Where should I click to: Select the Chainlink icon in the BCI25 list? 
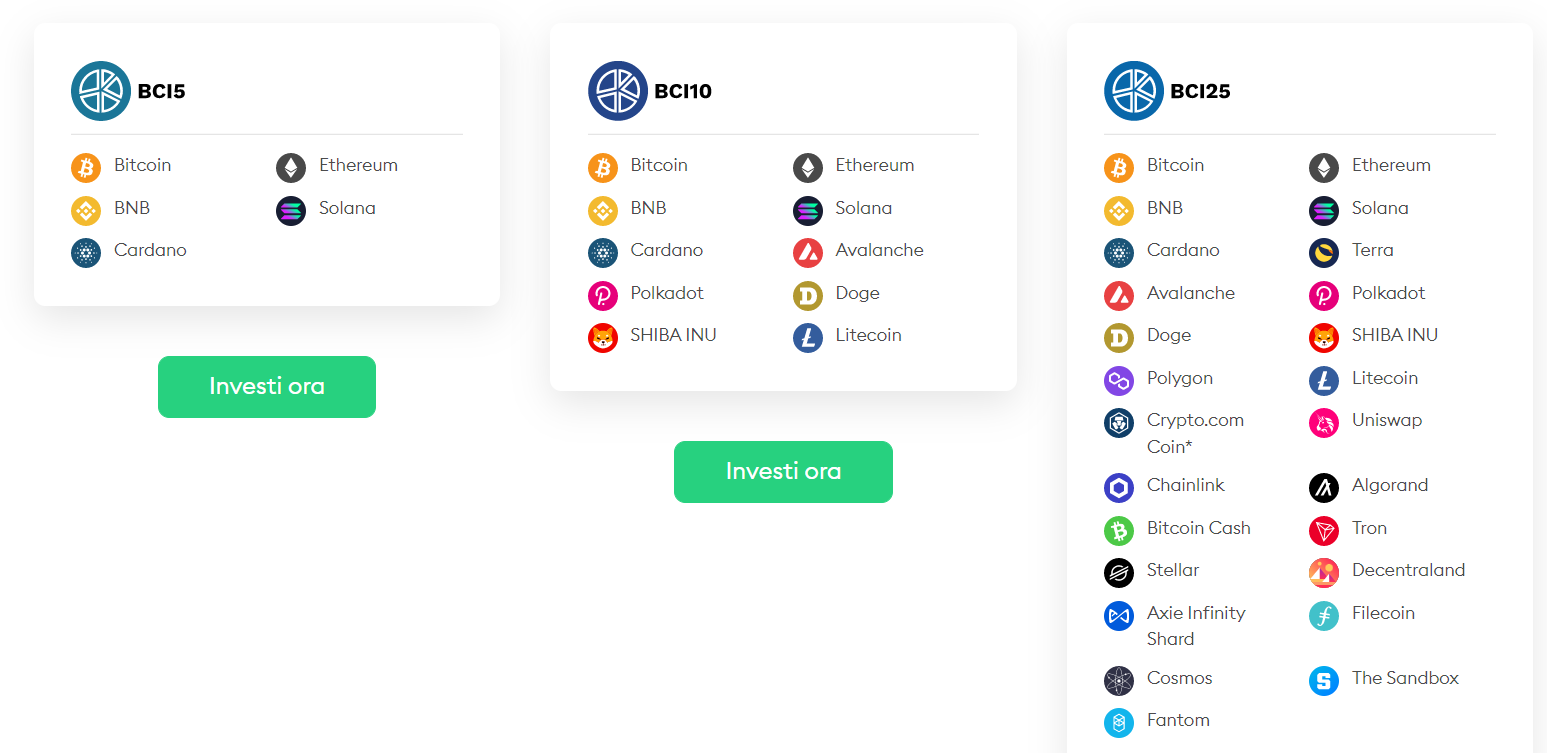point(1118,487)
